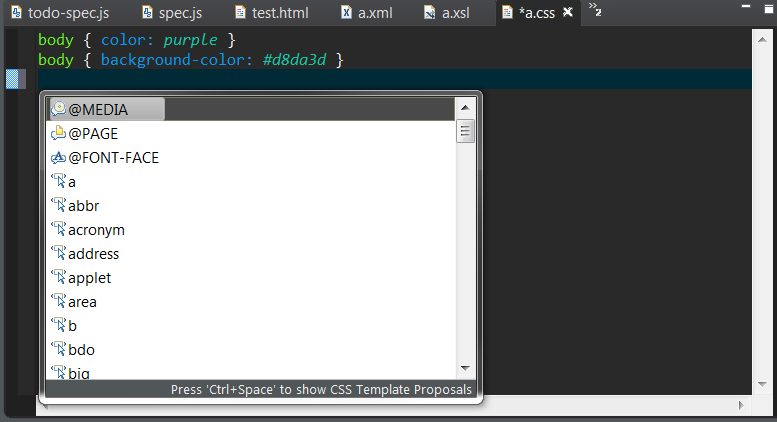777x422 pixels.
Task: Click the 'purple' color value
Action: pos(190,40)
